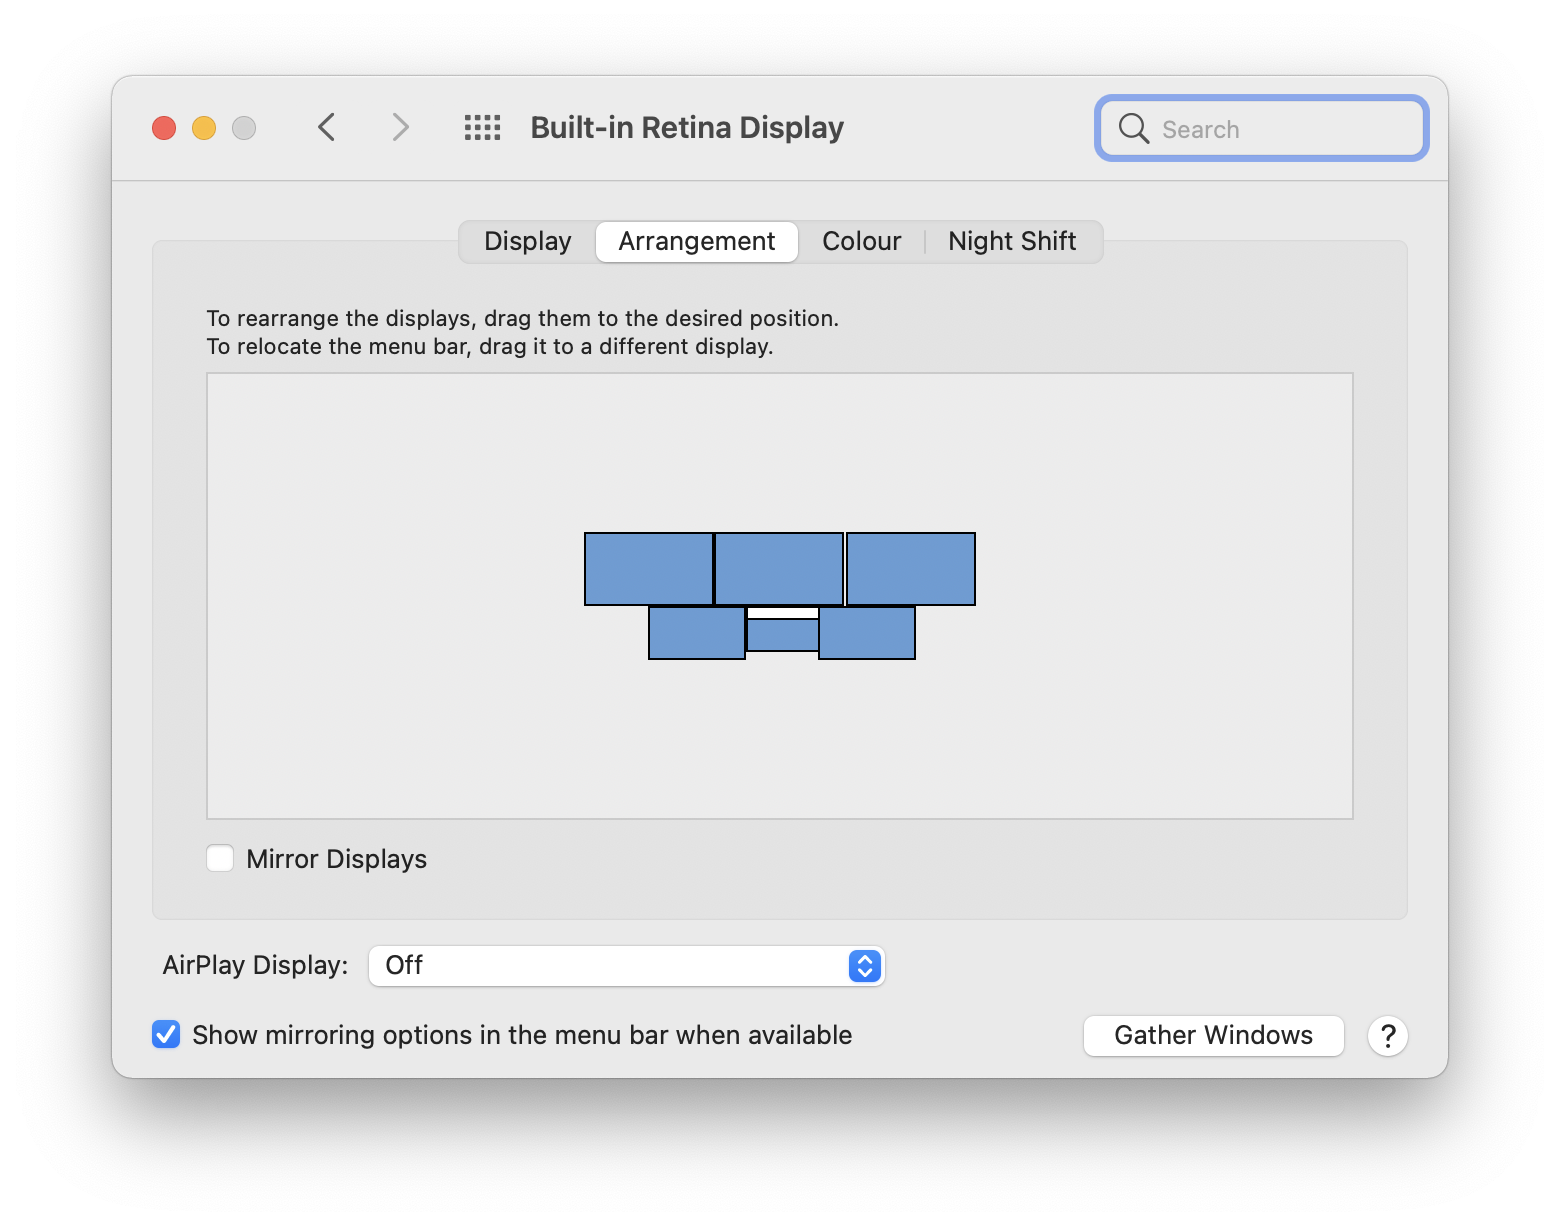Click the magnifying glass search icon

pos(1134,128)
